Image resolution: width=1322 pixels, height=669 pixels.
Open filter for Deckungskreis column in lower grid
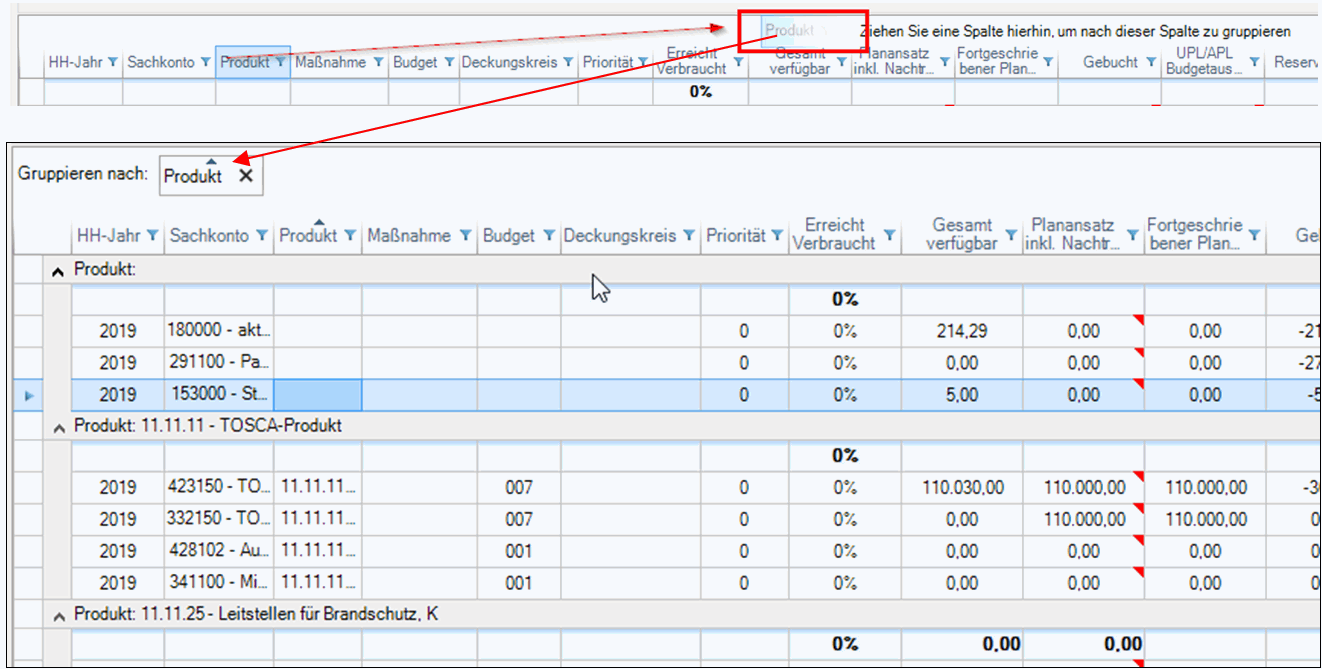(689, 236)
